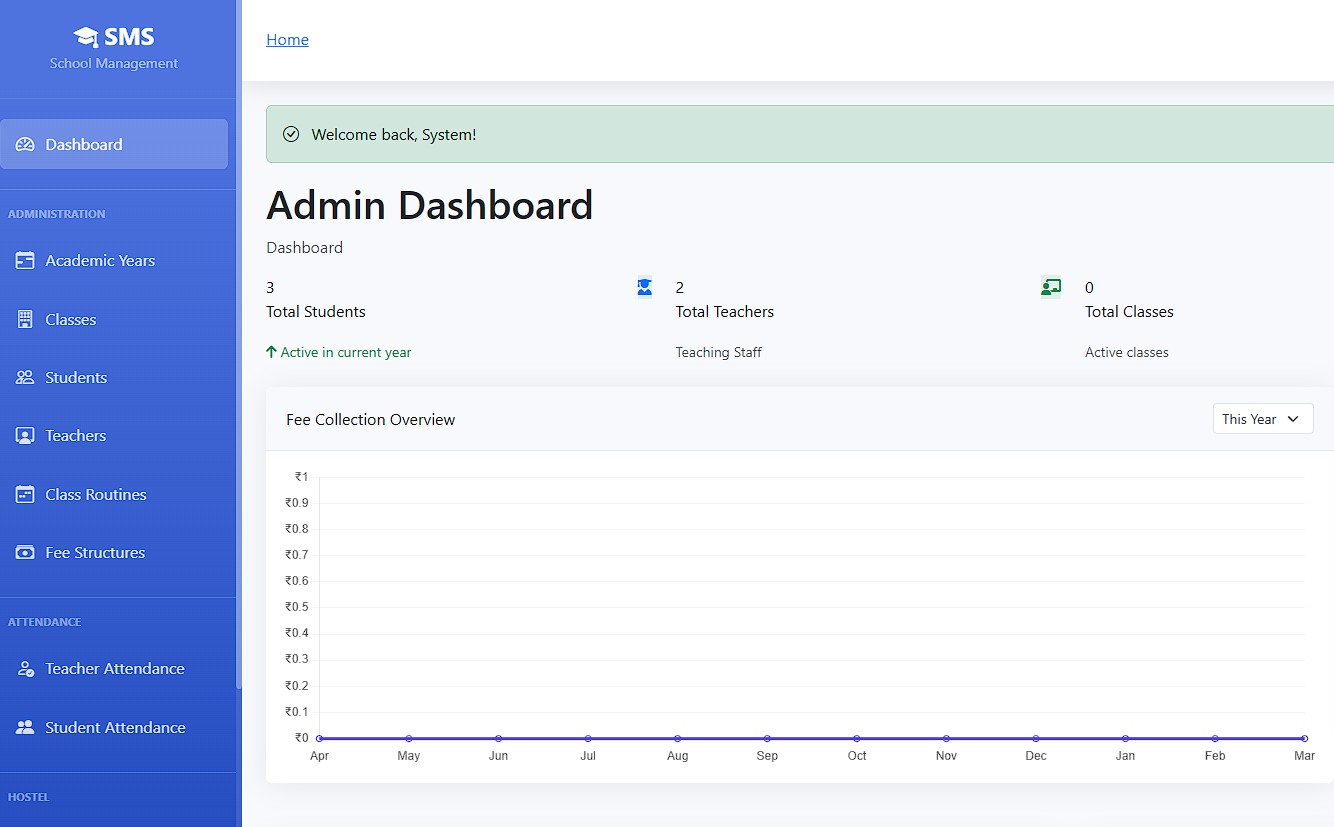Viewport: 1334px width, 827px height.
Task: Open Class Routines in the sidebar
Action: point(96,495)
